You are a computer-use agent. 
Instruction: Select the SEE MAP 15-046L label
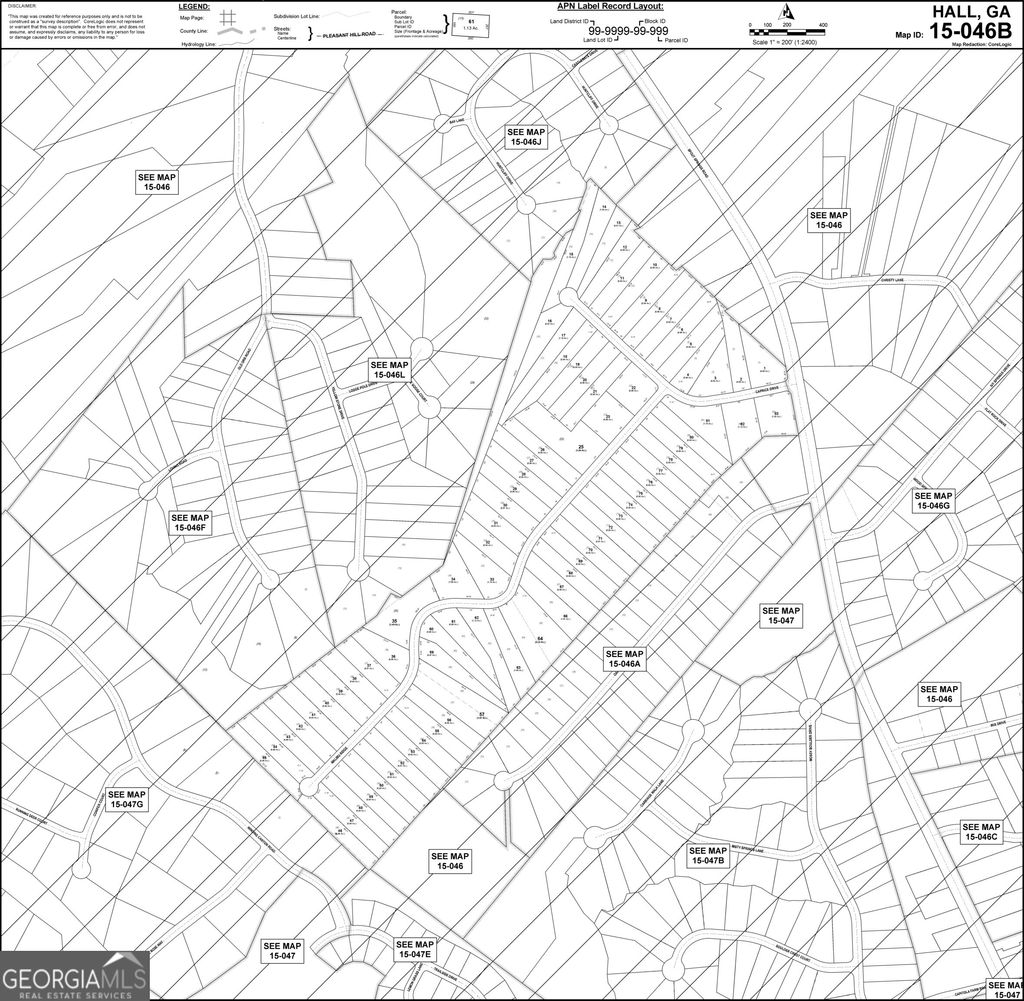pos(389,370)
